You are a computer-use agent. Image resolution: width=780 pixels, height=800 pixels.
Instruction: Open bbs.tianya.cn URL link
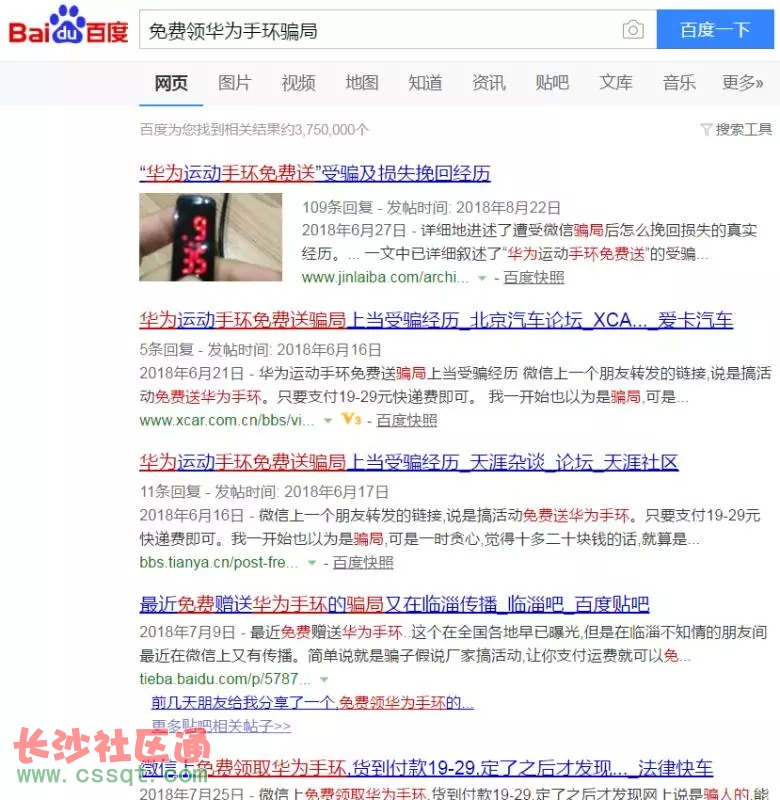click(218, 563)
